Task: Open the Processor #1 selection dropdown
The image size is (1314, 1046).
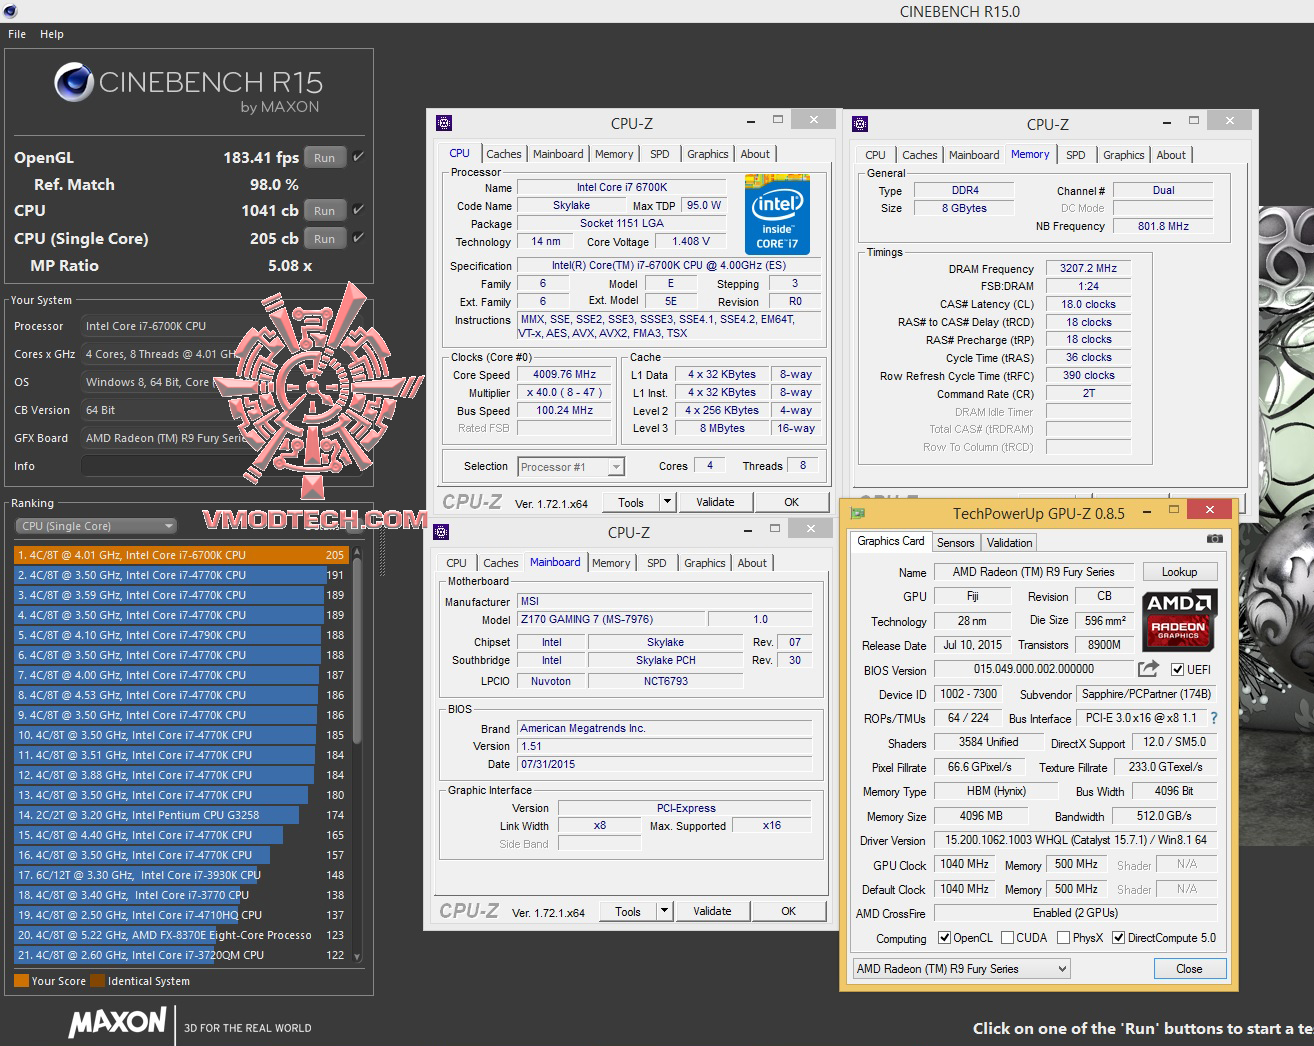Action: pyautogui.click(x=571, y=467)
